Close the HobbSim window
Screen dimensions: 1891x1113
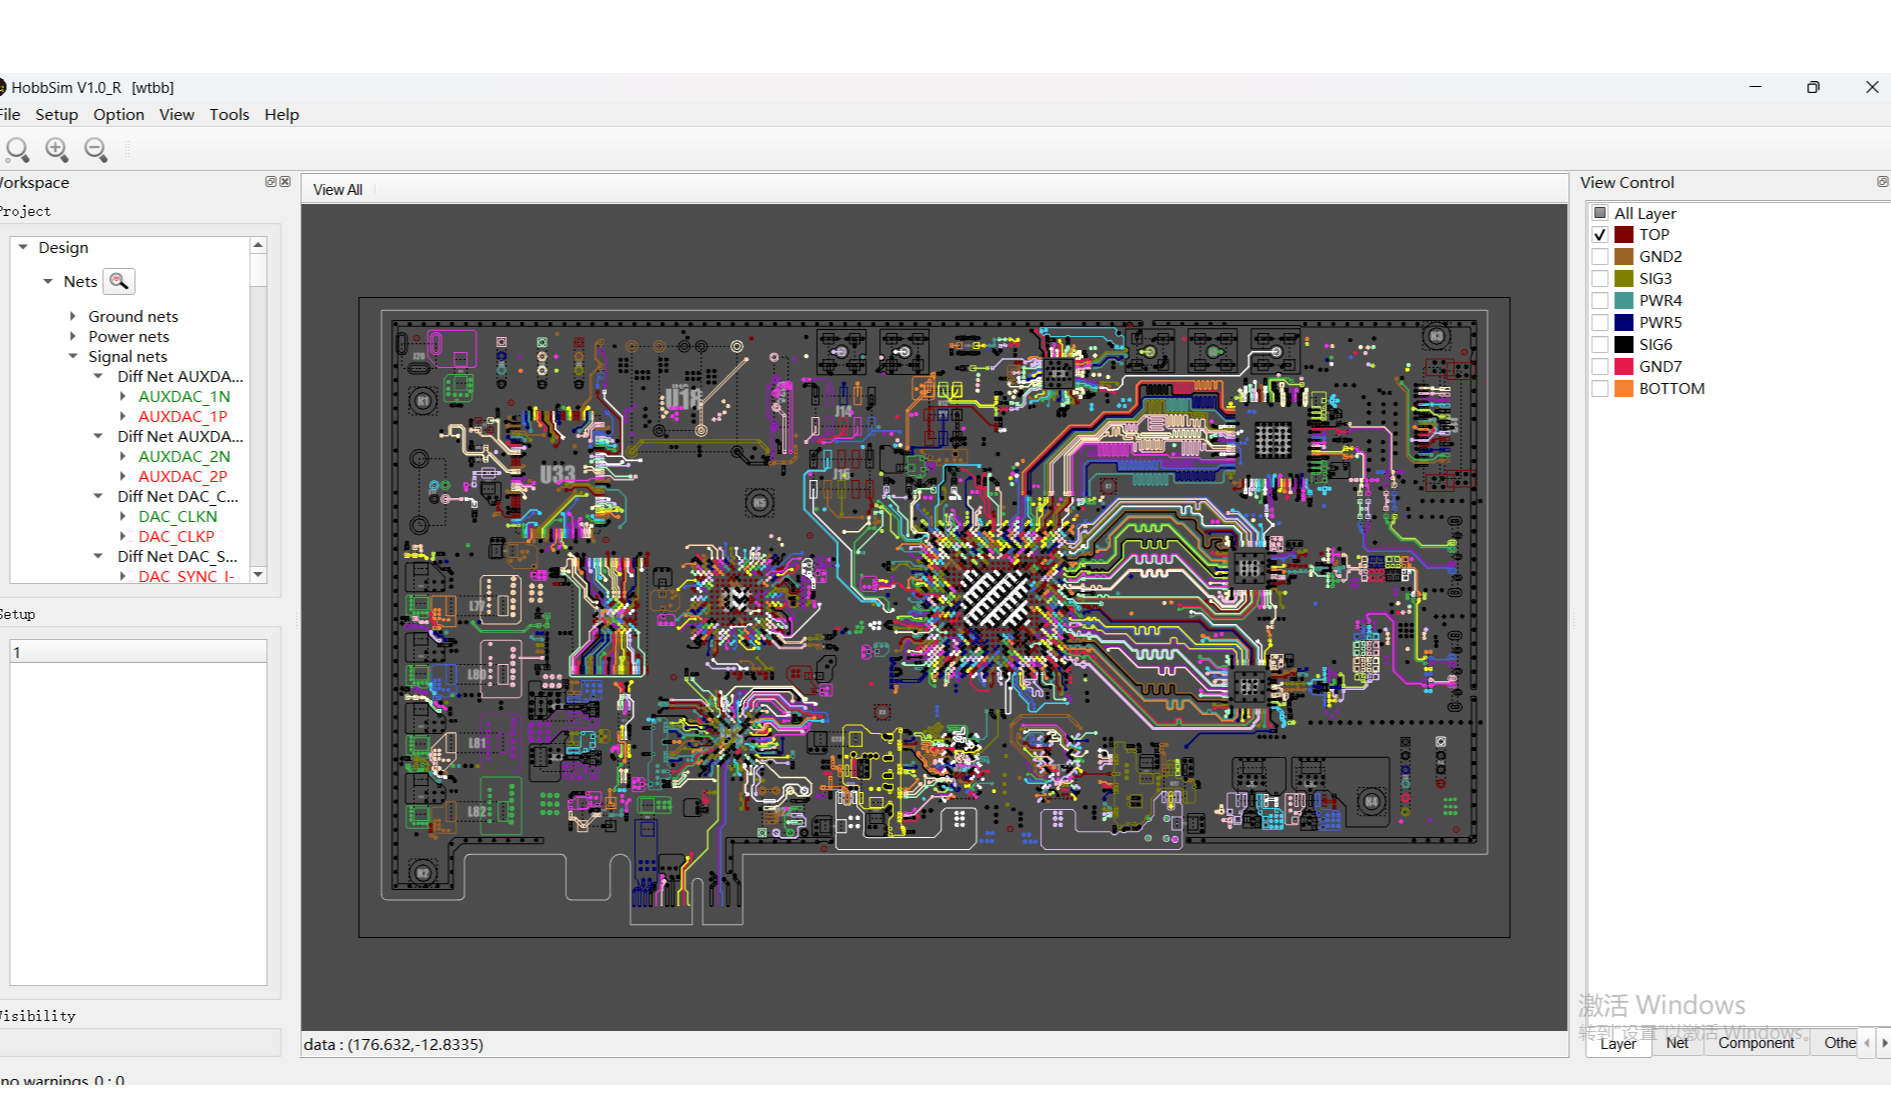click(1872, 87)
